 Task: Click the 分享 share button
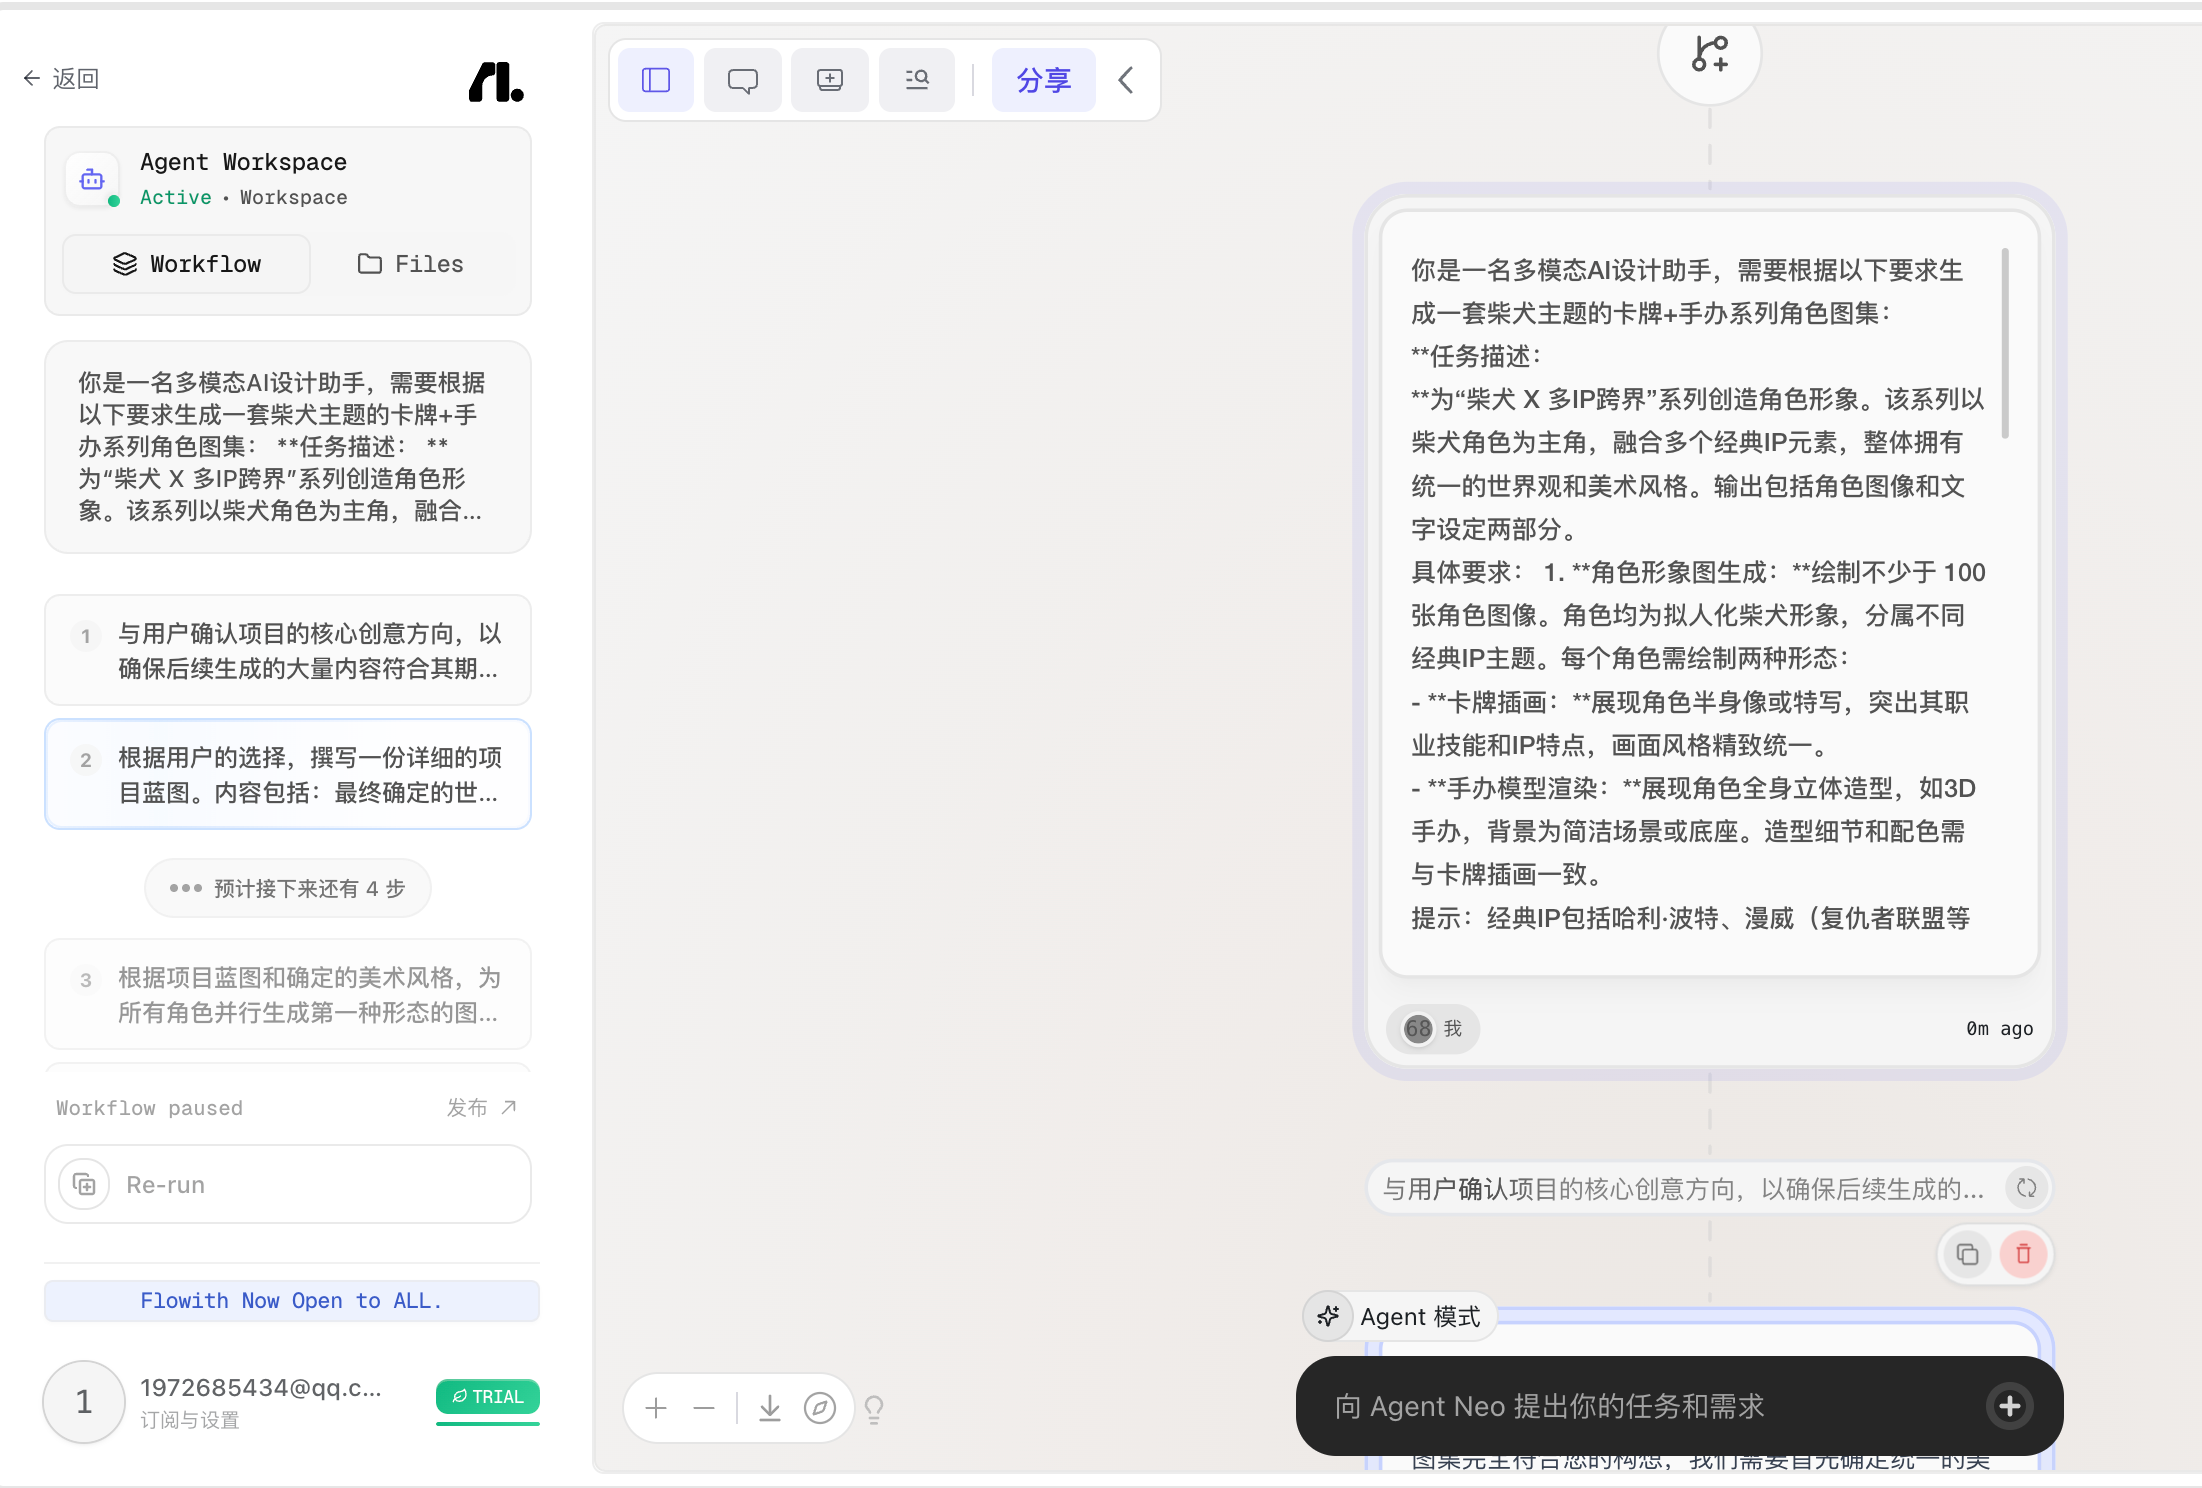(1044, 80)
